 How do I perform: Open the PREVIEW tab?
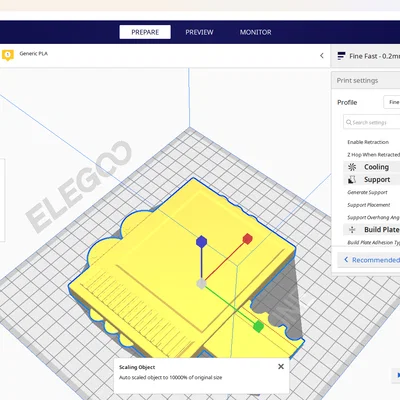(199, 32)
